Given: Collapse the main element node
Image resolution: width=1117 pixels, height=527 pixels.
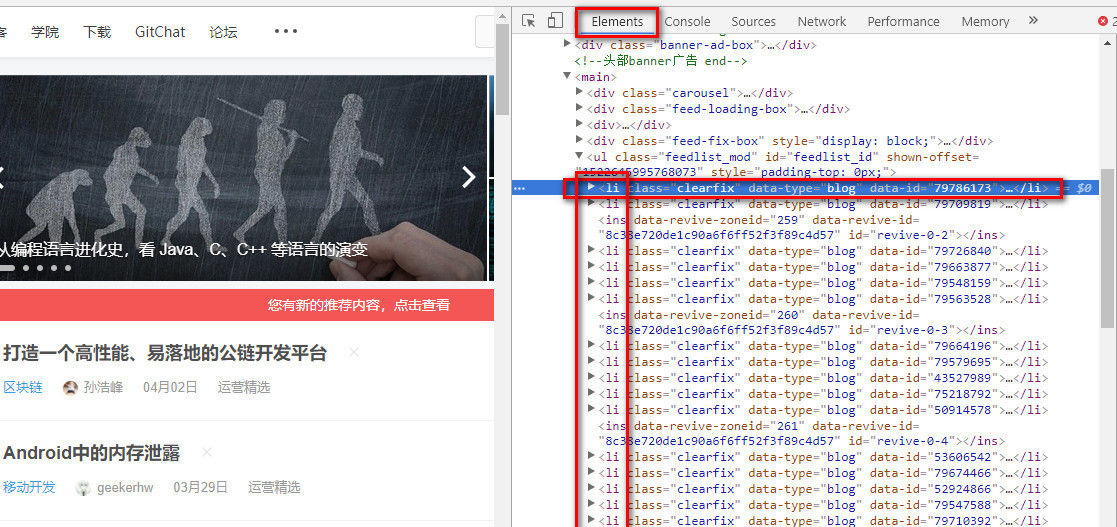Looking at the screenshot, I should pyautogui.click(x=568, y=76).
